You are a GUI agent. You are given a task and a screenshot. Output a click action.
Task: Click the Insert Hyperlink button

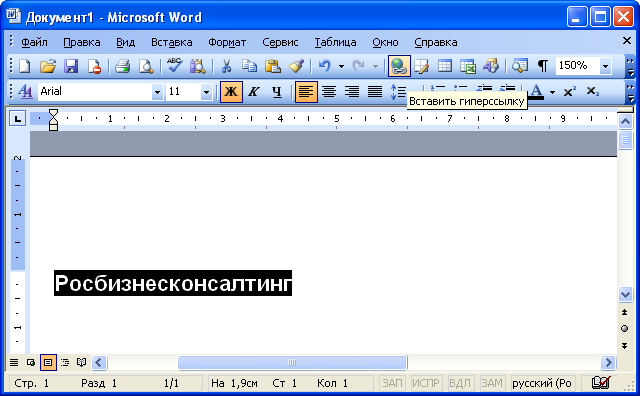[x=399, y=66]
